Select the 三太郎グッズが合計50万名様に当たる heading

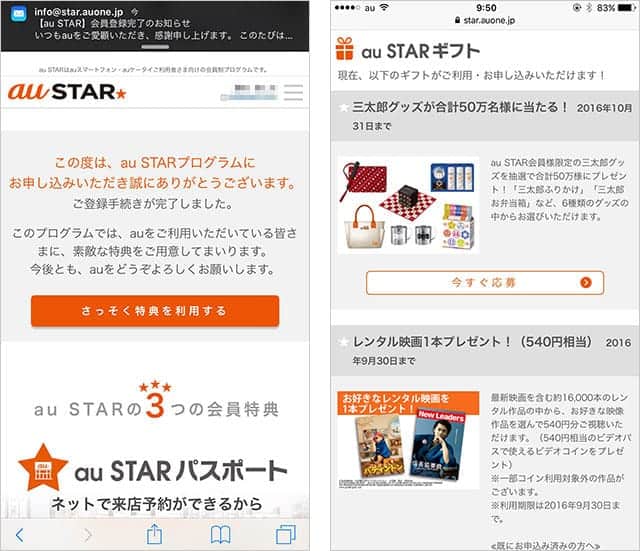tap(460, 107)
